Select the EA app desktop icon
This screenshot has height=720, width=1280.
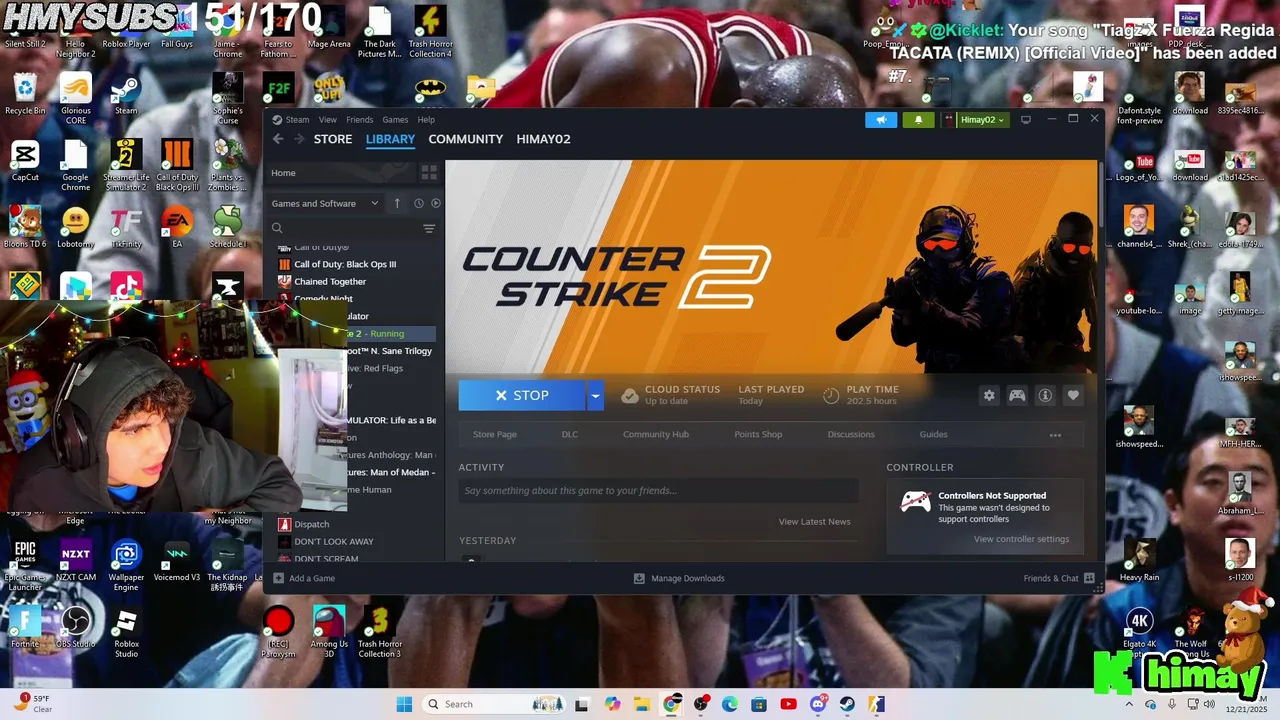point(177,227)
